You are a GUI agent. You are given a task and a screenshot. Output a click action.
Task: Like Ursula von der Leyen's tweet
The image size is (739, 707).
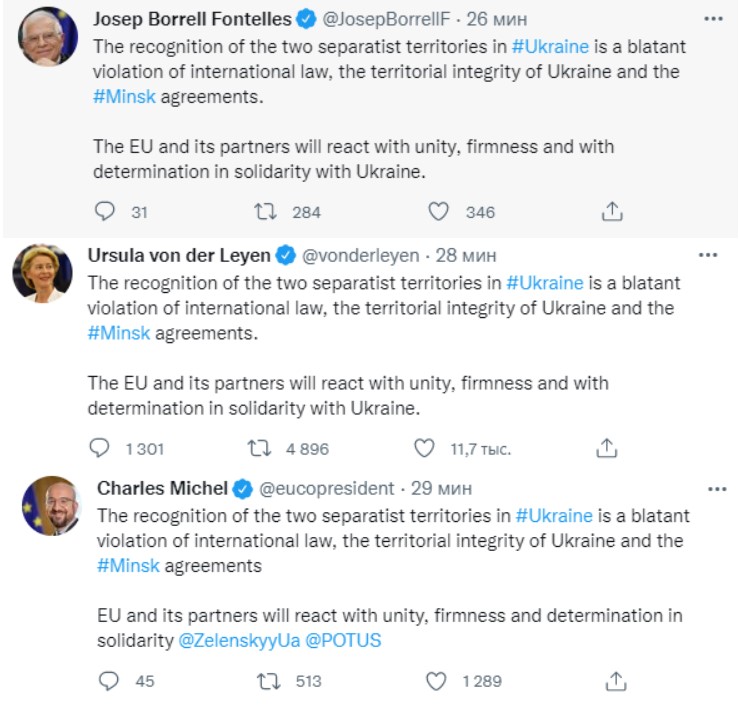(424, 448)
